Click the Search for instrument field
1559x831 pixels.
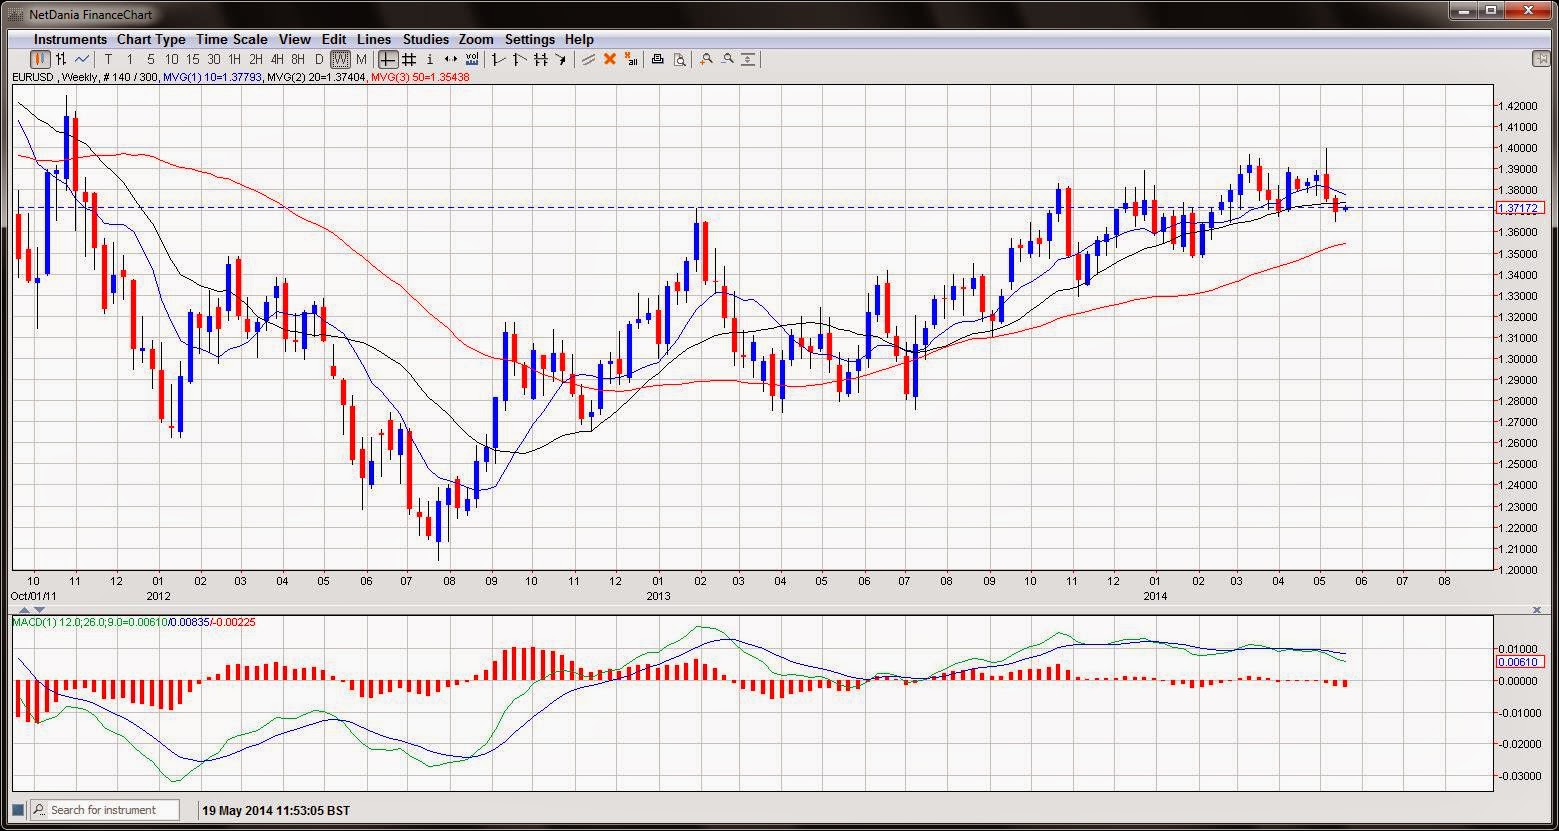pos(105,810)
